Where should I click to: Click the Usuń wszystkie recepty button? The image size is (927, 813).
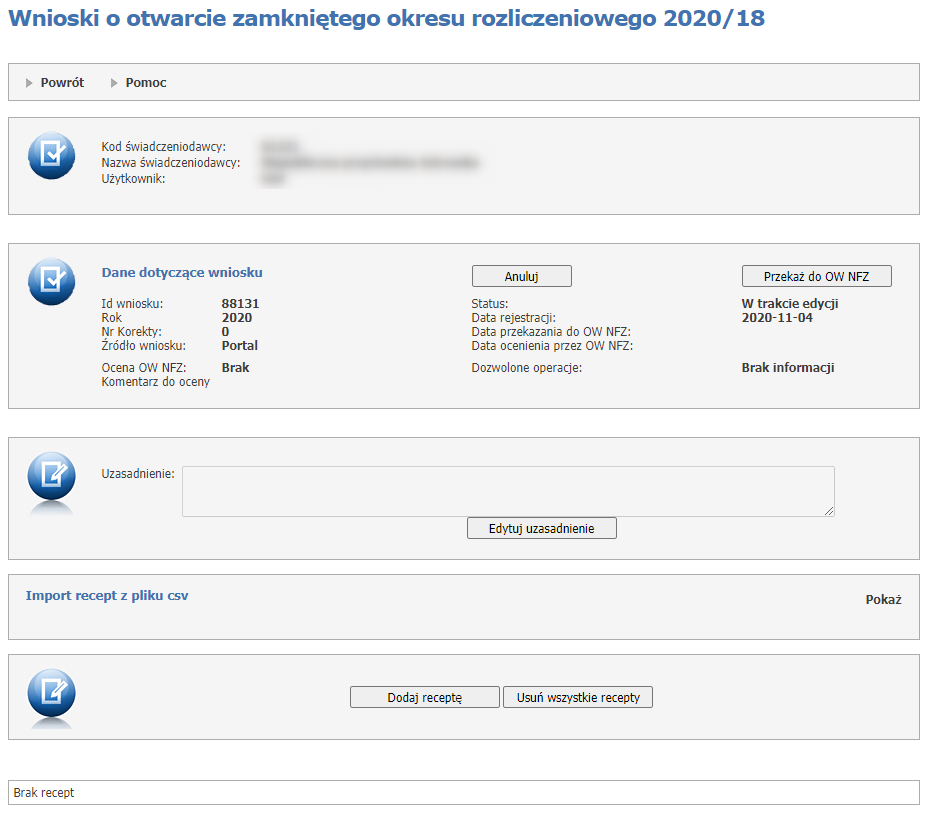point(577,697)
